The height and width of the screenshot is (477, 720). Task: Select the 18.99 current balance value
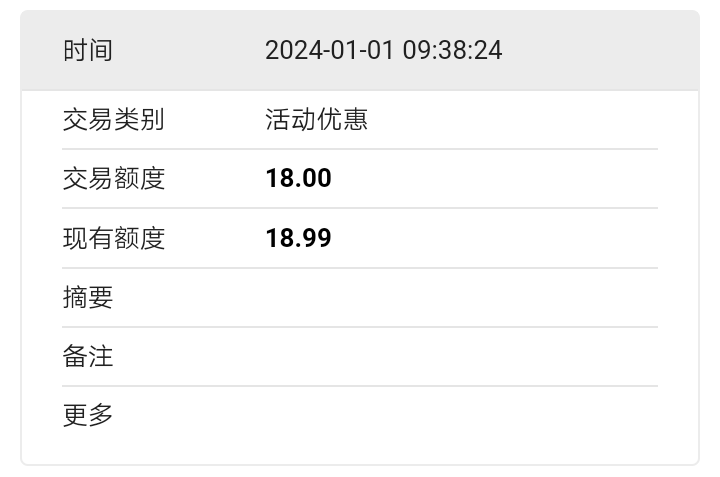(x=298, y=238)
